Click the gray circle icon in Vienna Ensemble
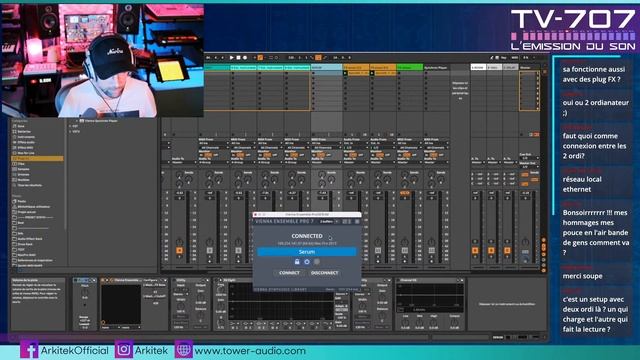This screenshot has width=640, height=360. coord(317,262)
